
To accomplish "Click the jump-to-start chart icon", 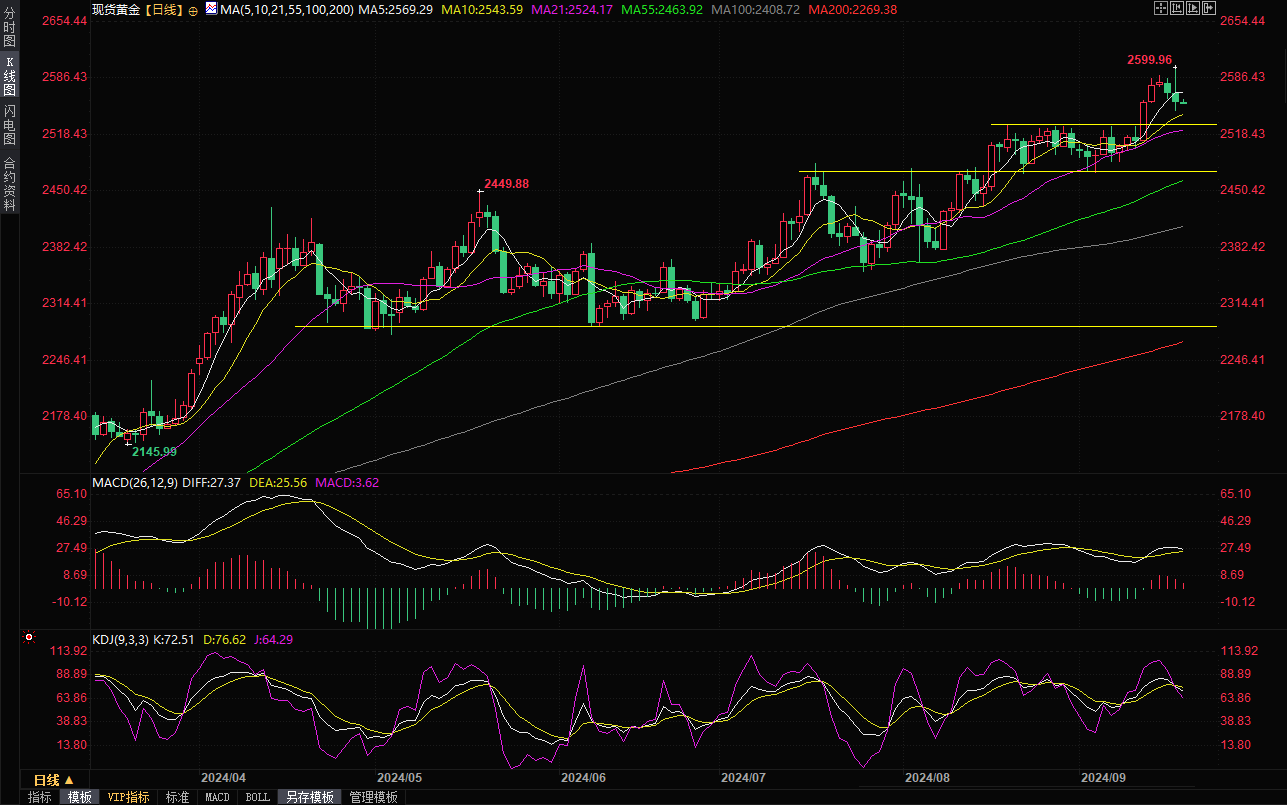I will point(1177,9).
